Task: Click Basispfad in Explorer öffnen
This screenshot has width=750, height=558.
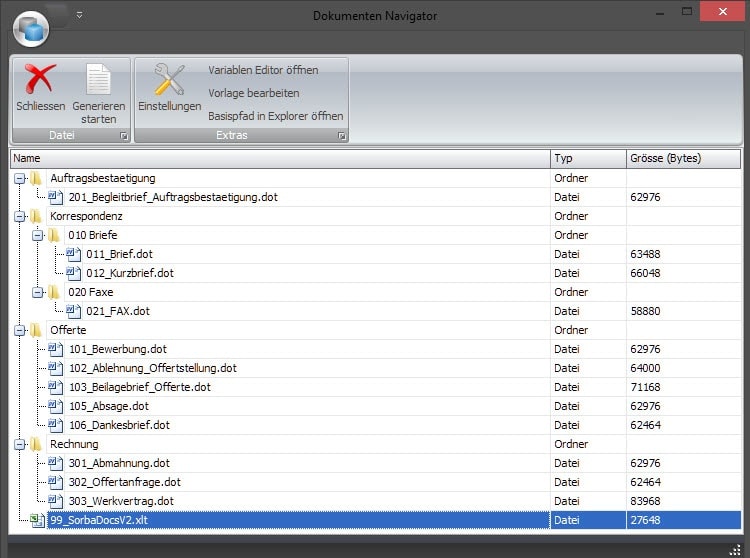Action: (276, 116)
